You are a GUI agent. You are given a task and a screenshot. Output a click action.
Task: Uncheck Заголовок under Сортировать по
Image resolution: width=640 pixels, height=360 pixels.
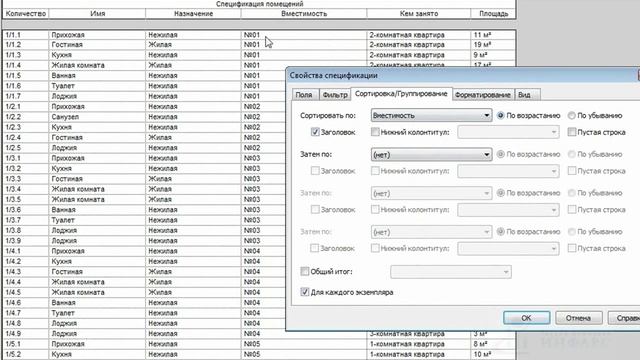[x=315, y=132]
